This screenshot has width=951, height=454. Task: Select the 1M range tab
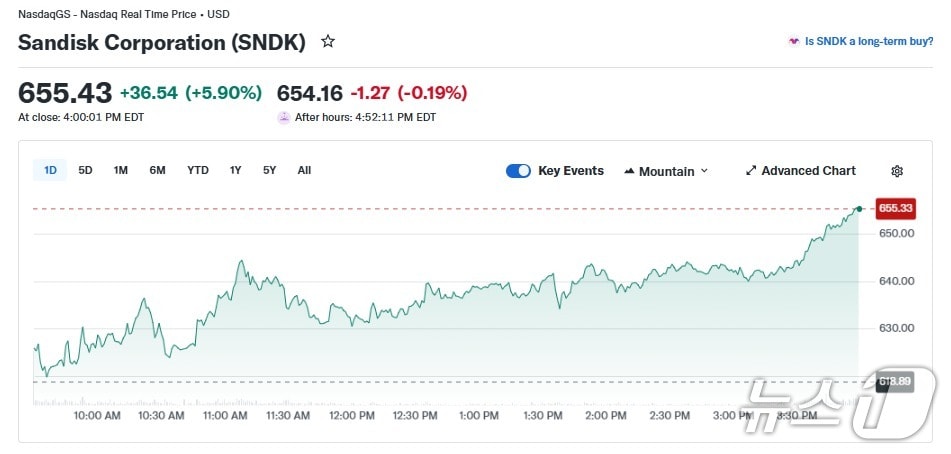click(x=121, y=170)
